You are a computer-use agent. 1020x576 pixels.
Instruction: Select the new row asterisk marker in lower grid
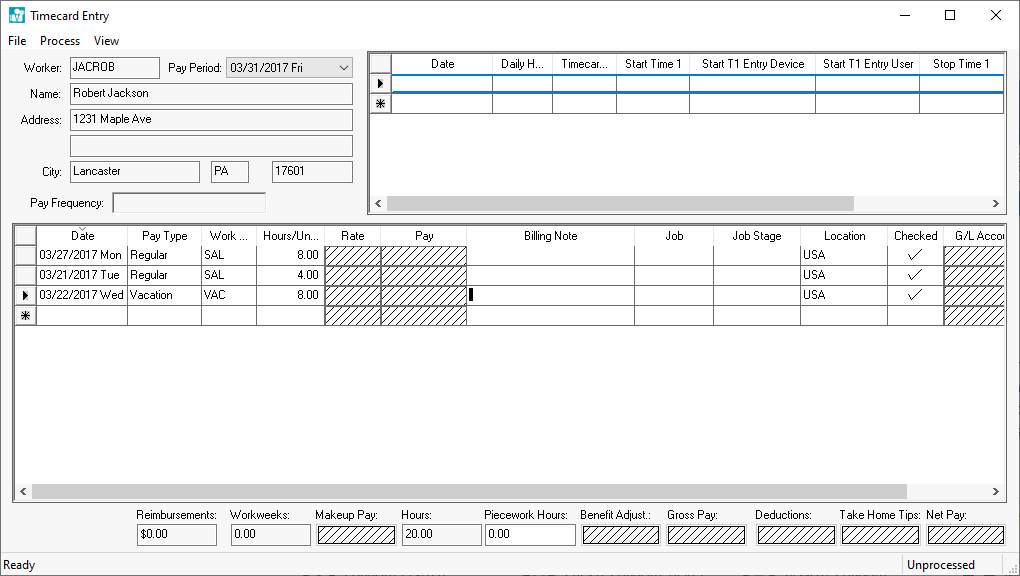click(x=25, y=315)
